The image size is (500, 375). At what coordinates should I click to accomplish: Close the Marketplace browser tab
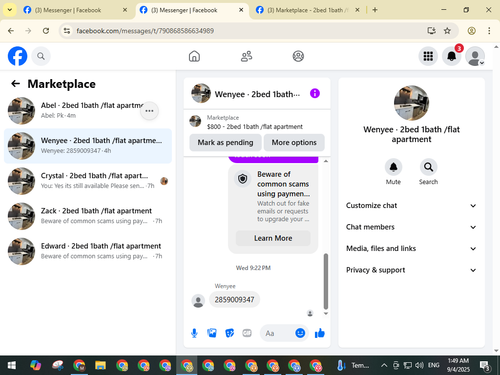point(357,10)
